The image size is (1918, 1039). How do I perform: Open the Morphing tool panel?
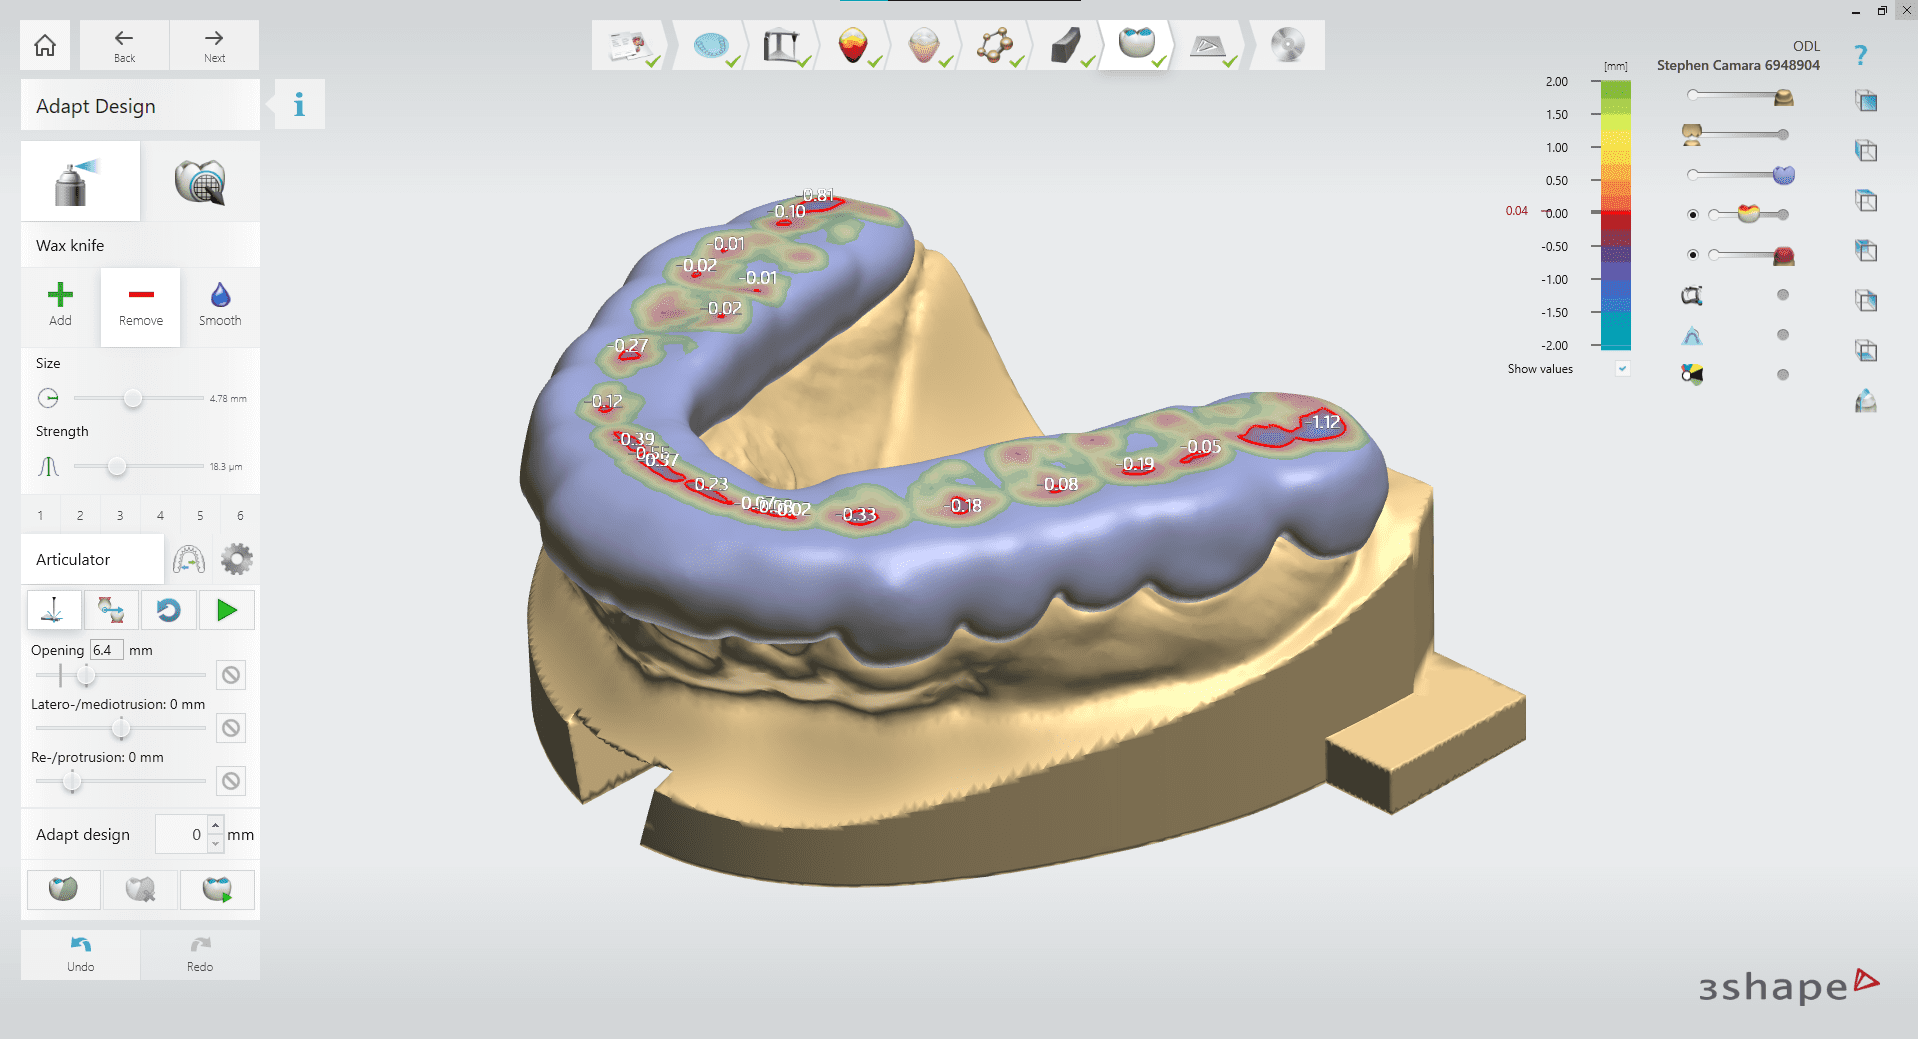[200, 181]
